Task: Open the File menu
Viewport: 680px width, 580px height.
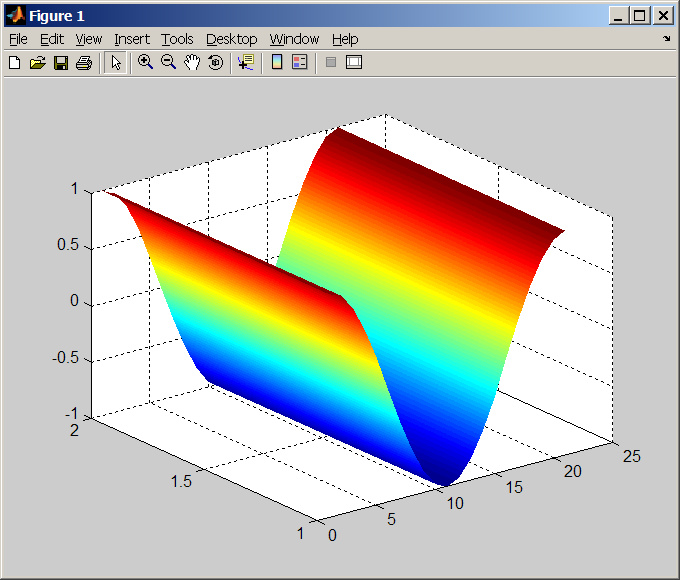Action: coord(18,39)
